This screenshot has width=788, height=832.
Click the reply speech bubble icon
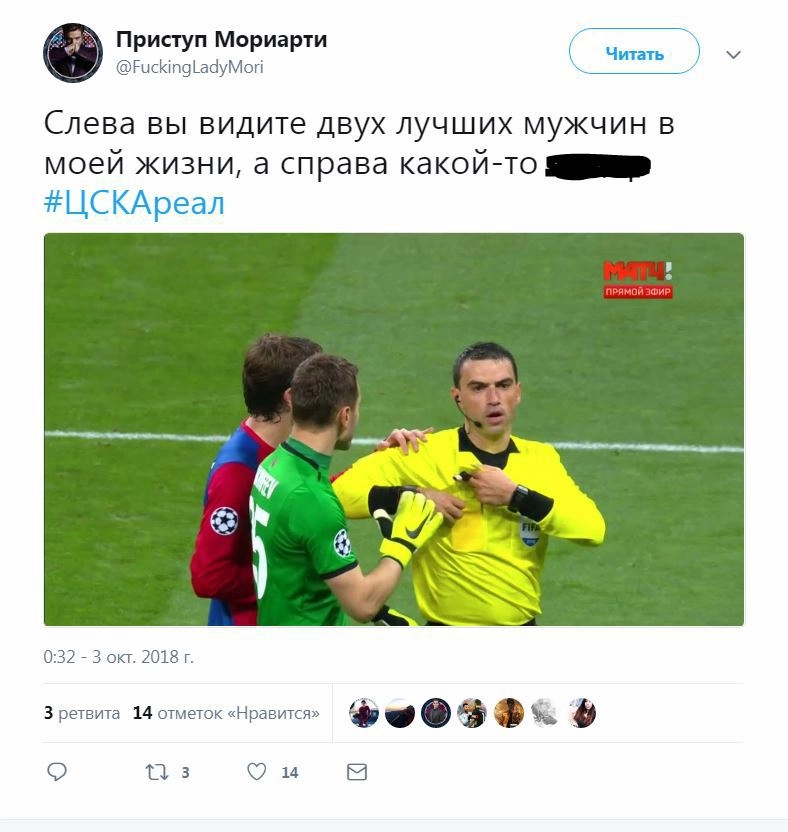[x=57, y=772]
